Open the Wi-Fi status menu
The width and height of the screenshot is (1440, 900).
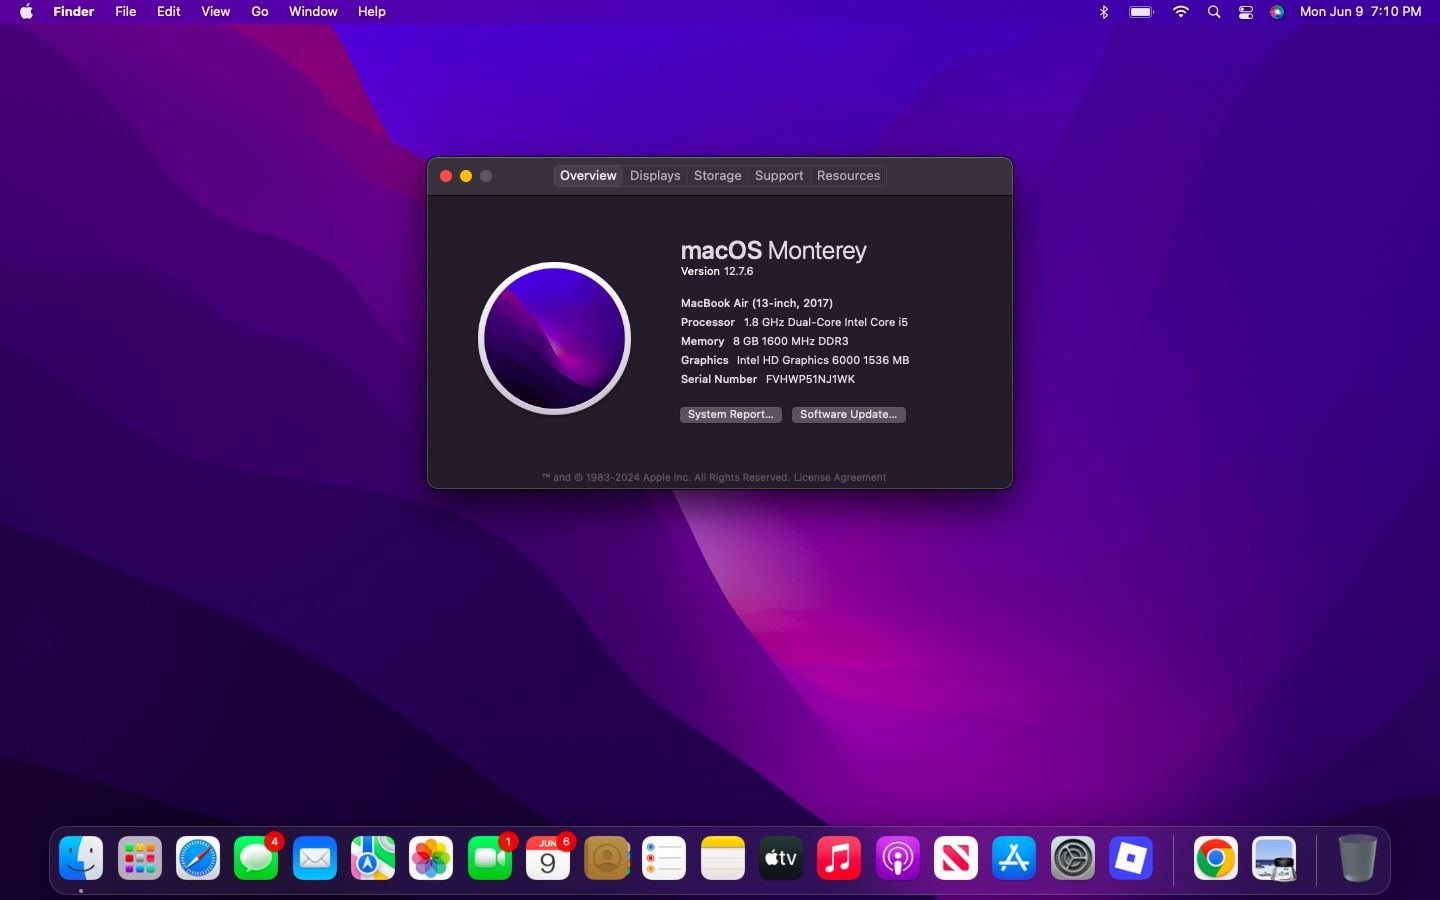pyautogui.click(x=1181, y=12)
